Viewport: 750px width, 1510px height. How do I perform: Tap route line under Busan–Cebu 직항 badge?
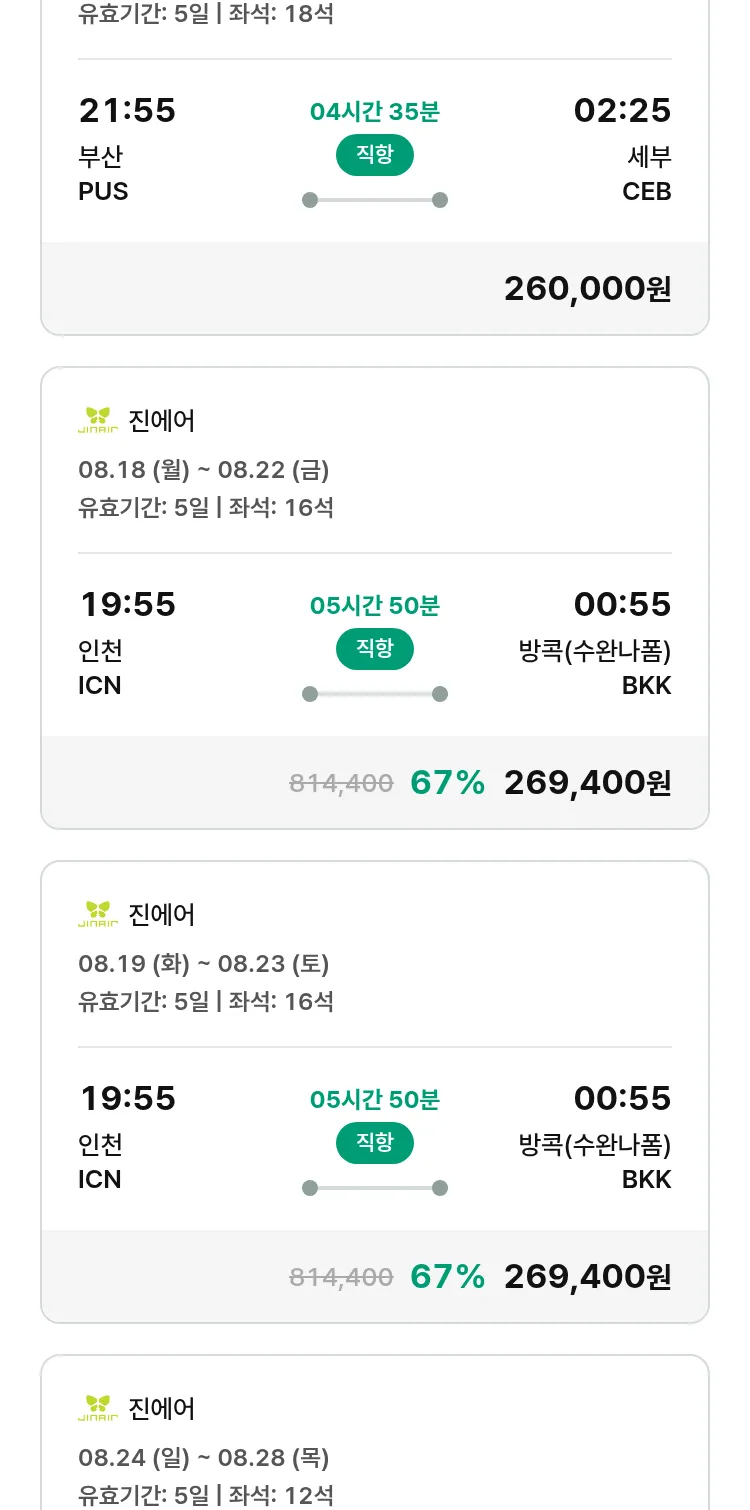(x=374, y=200)
